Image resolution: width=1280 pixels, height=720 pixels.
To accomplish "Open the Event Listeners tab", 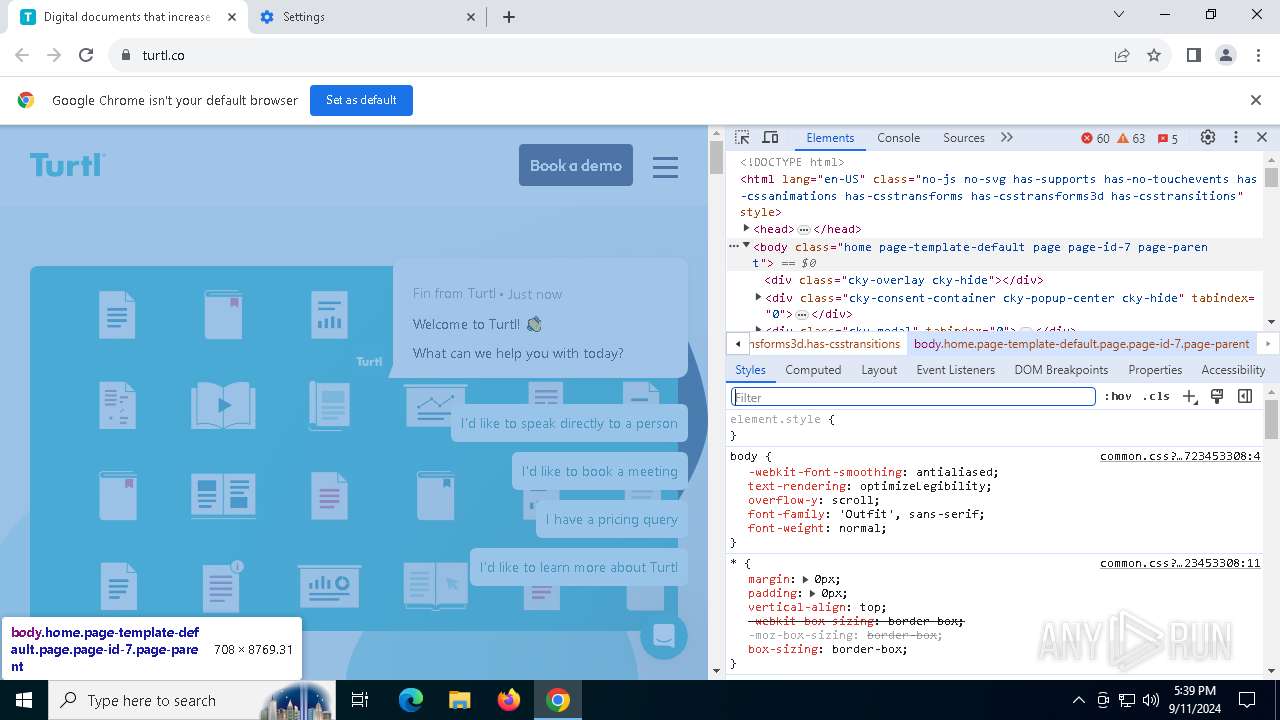I will click(956, 370).
